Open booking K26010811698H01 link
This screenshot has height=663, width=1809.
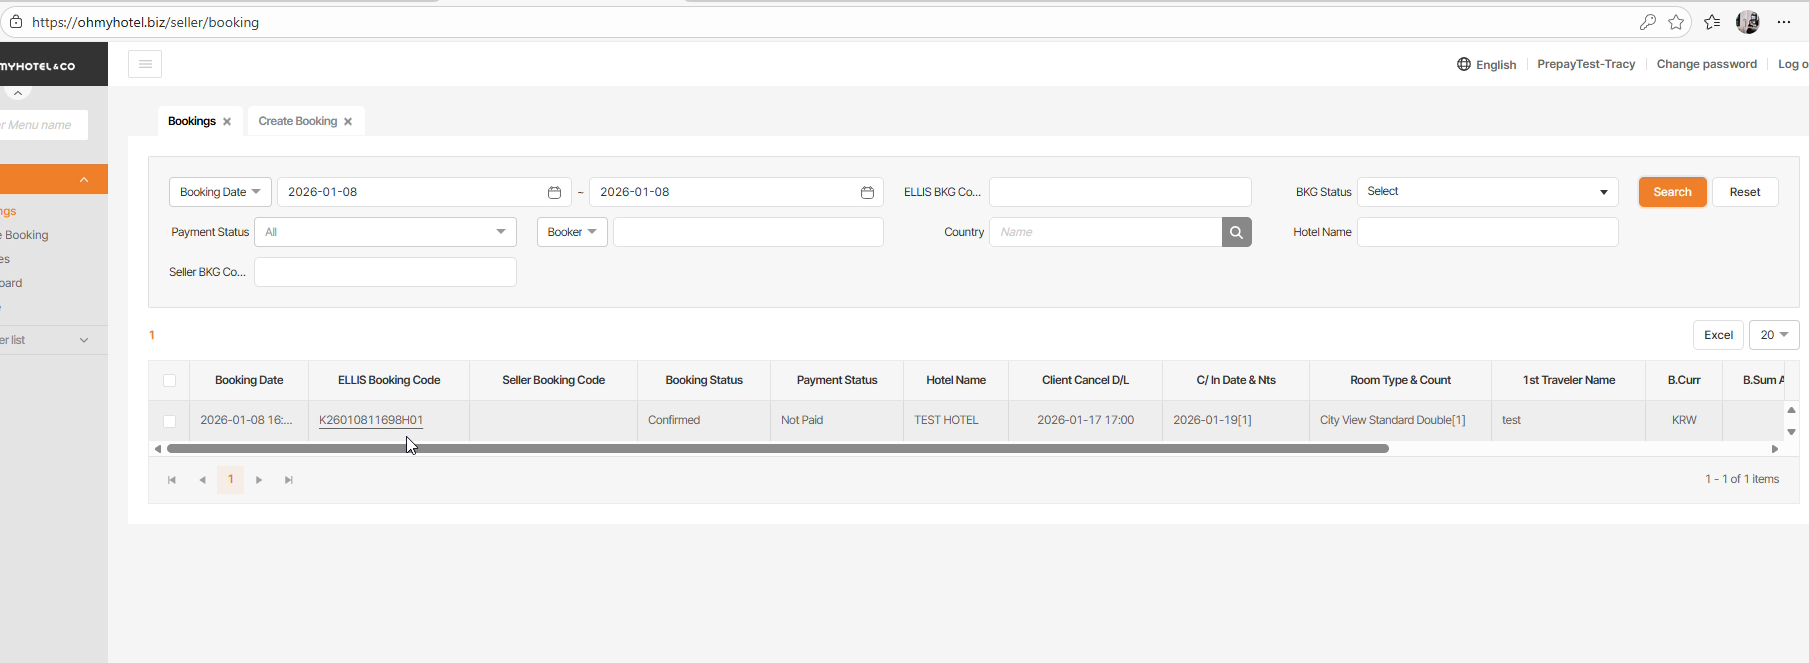[371, 420]
